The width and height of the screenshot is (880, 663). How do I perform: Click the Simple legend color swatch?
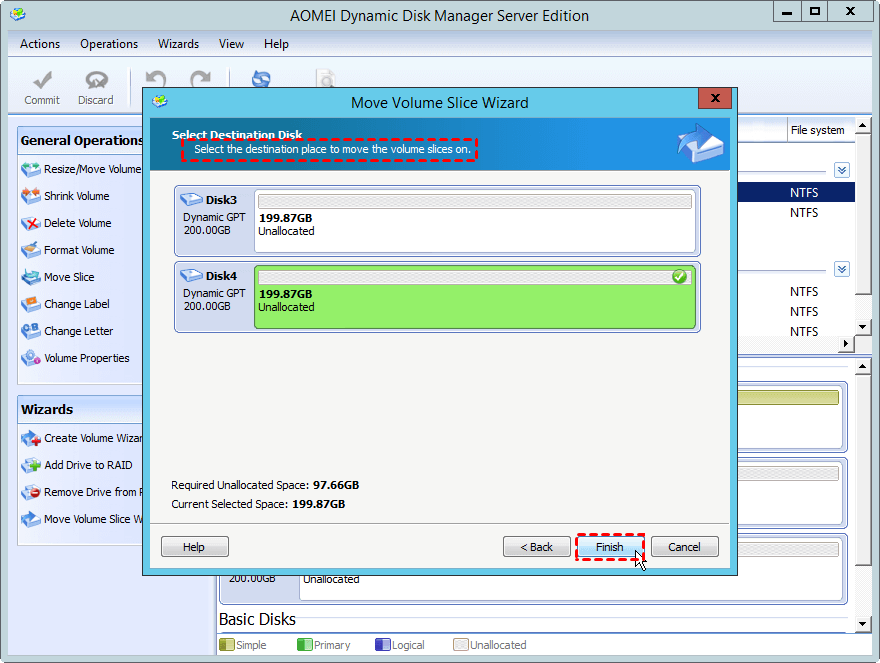point(227,644)
